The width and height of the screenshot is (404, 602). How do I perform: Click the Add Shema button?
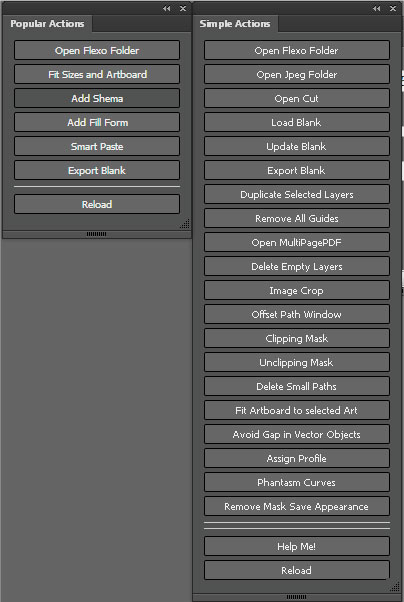click(x=97, y=98)
